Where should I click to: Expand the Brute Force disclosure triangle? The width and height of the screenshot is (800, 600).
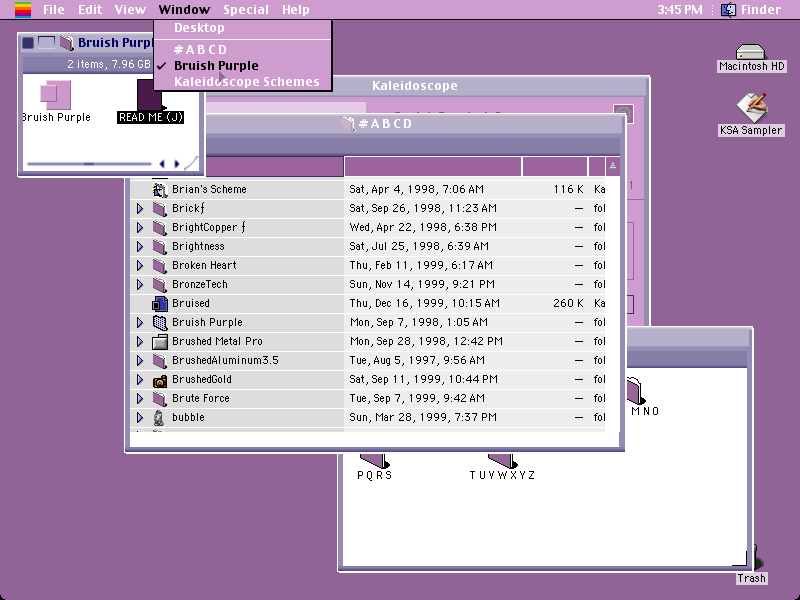point(140,398)
